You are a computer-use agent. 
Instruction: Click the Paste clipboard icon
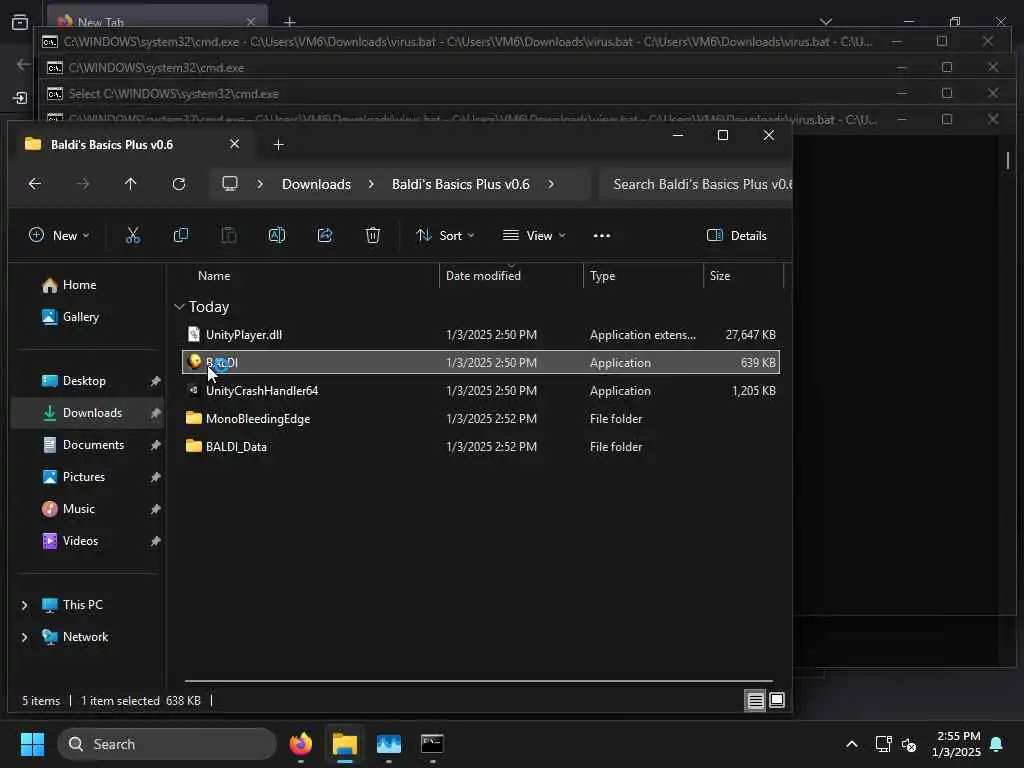point(229,236)
